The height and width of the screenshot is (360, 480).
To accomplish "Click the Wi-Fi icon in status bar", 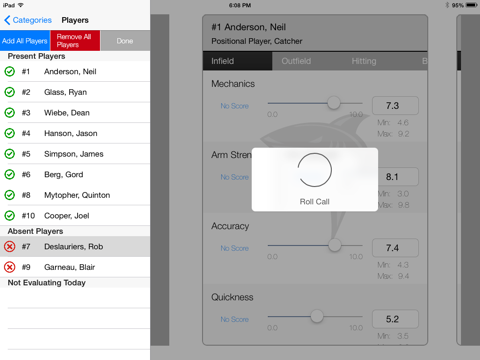I will point(21,5).
